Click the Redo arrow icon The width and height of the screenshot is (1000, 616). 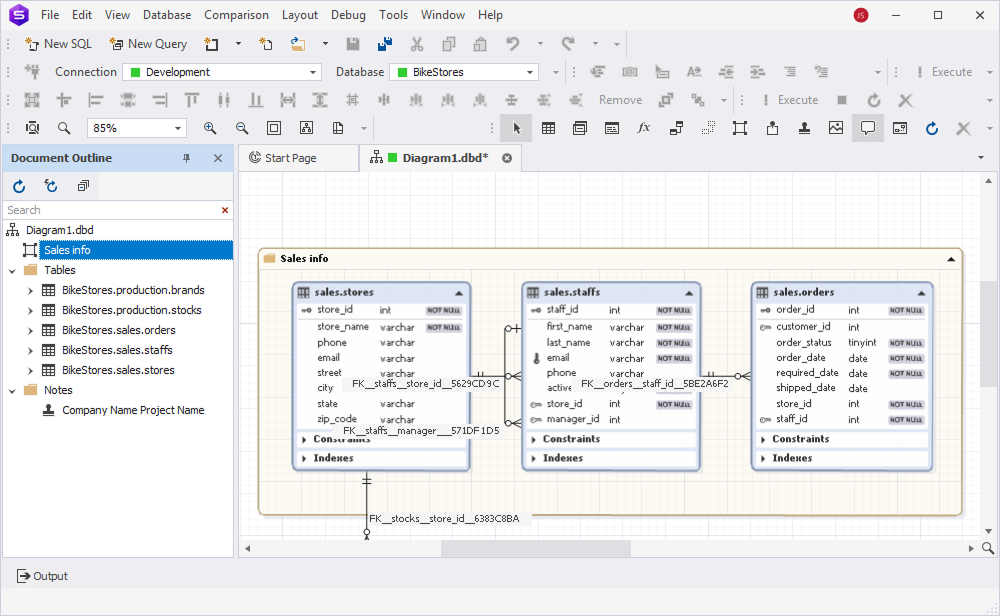tap(568, 44)
